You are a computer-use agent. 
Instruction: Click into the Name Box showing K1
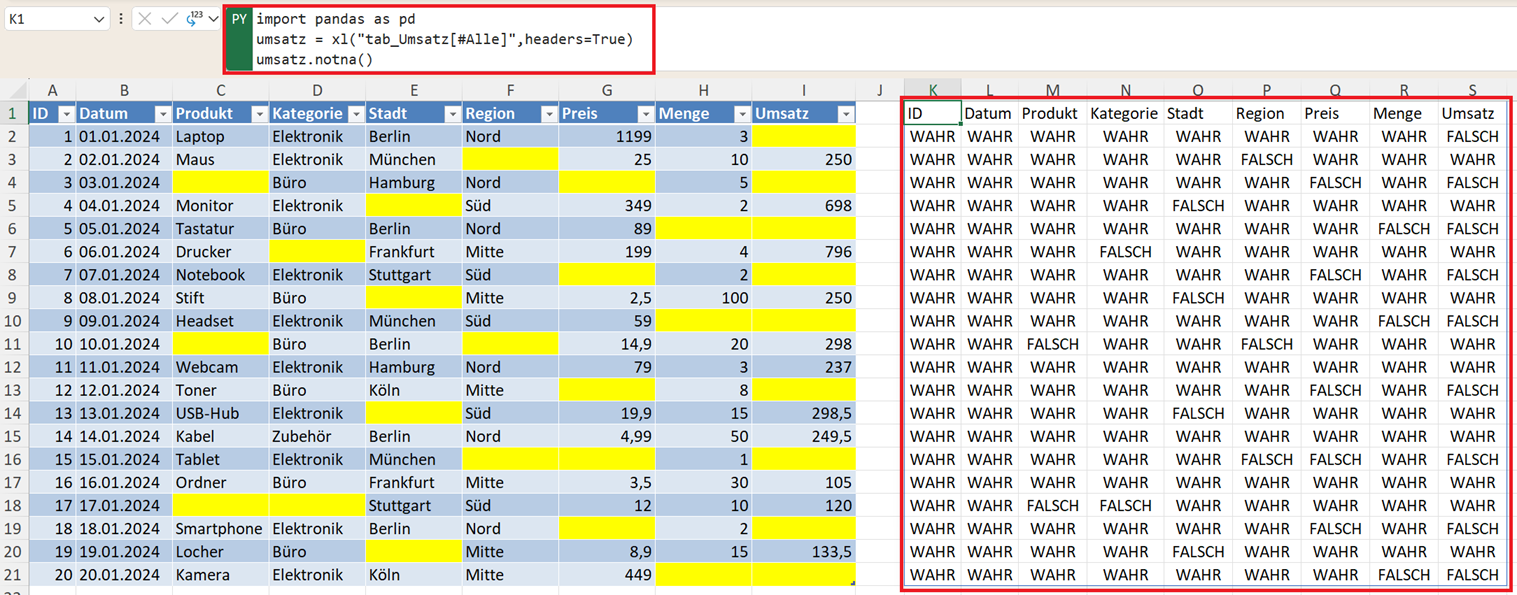pyautogui.click(x=45, y=19)
